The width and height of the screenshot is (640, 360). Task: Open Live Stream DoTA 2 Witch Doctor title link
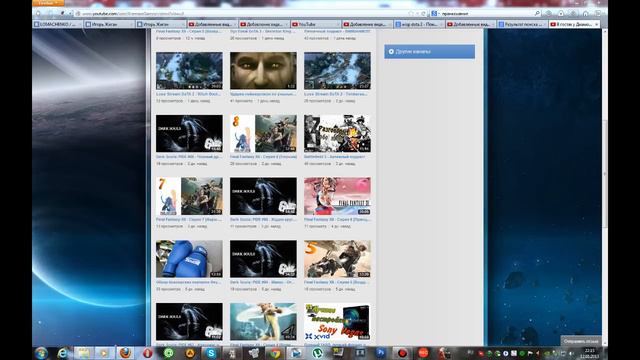tap(188, 94)
